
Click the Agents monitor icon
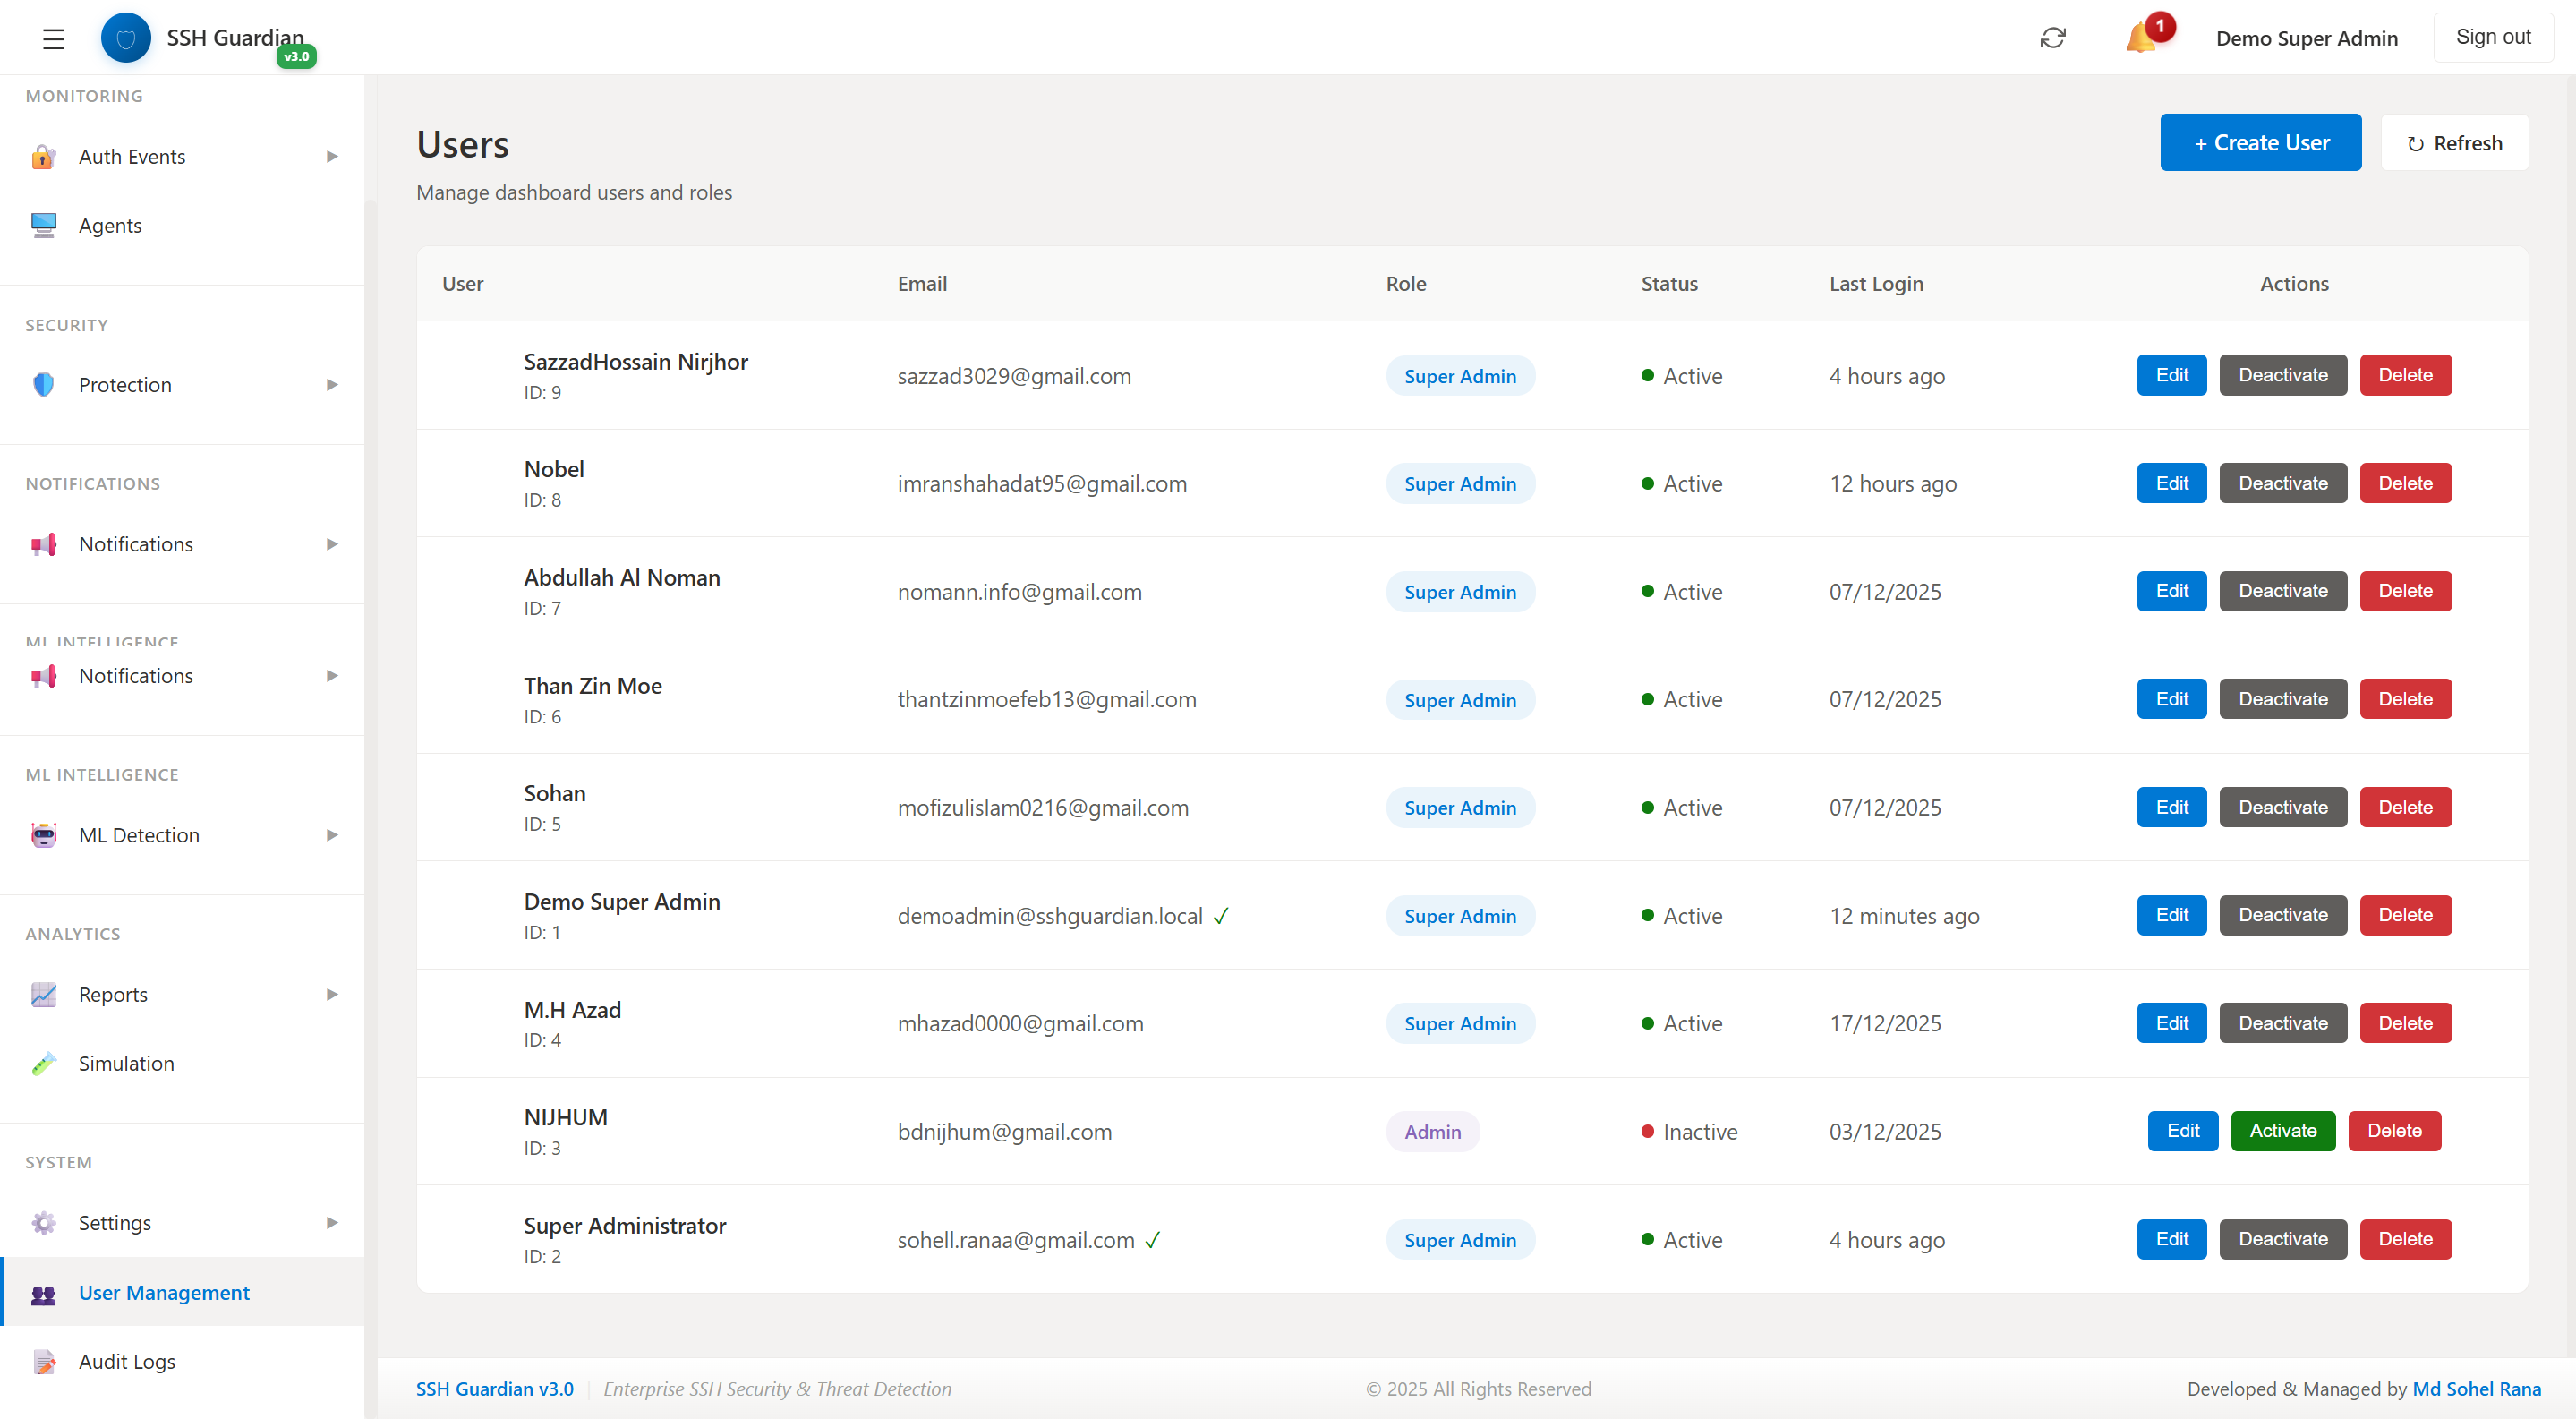[44, 225]
